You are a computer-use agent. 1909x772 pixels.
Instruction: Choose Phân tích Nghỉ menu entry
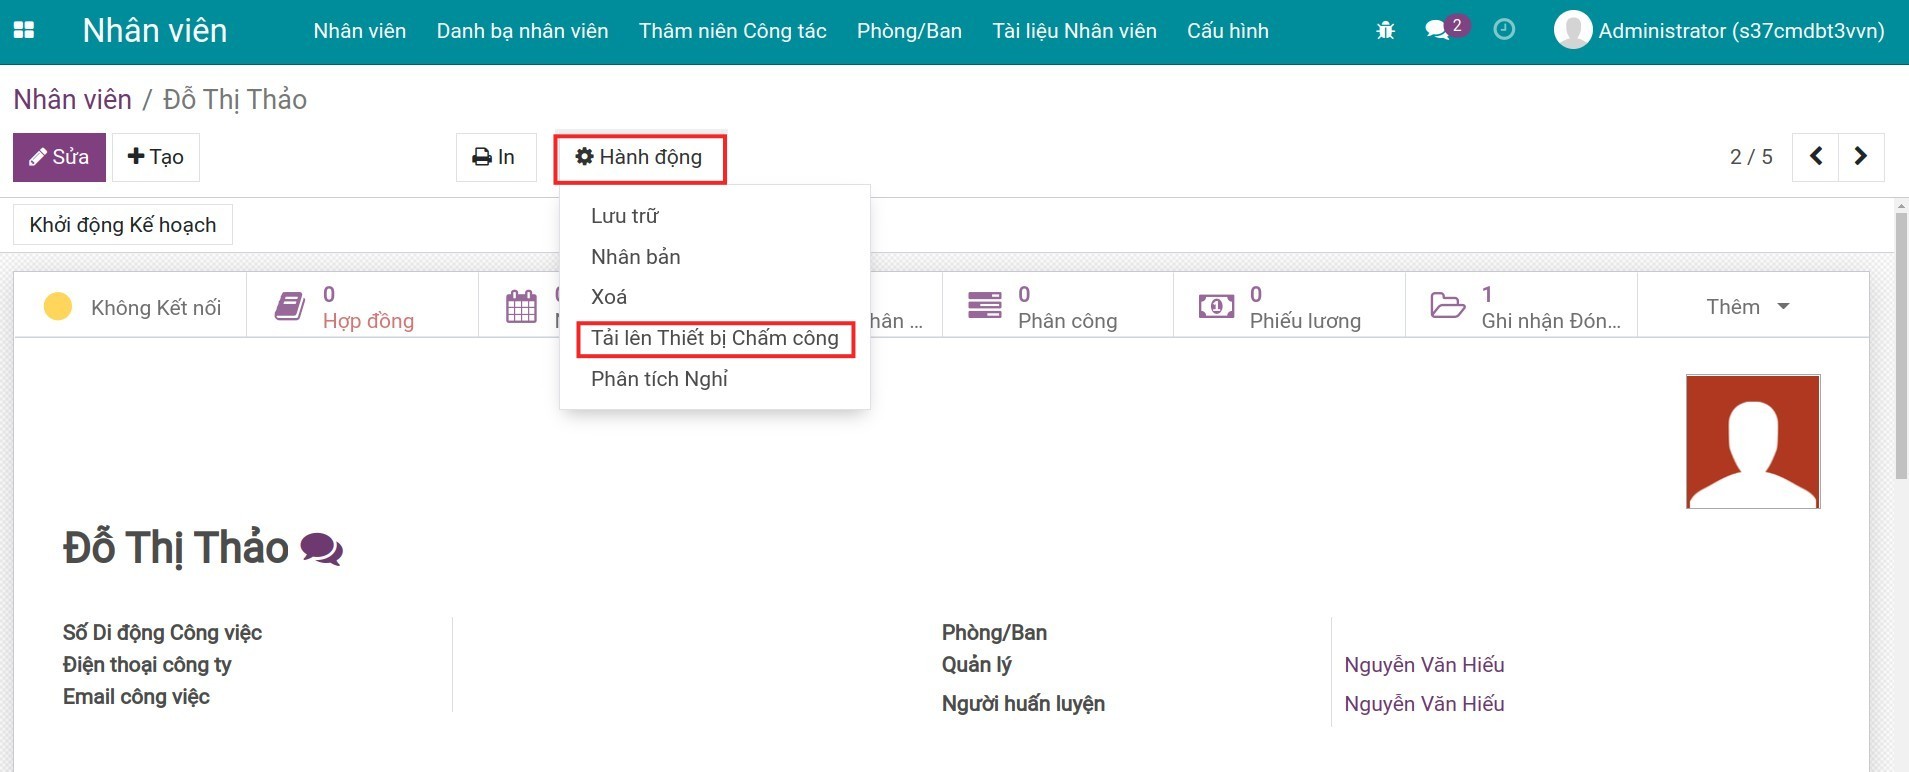(x=715, y=379)
